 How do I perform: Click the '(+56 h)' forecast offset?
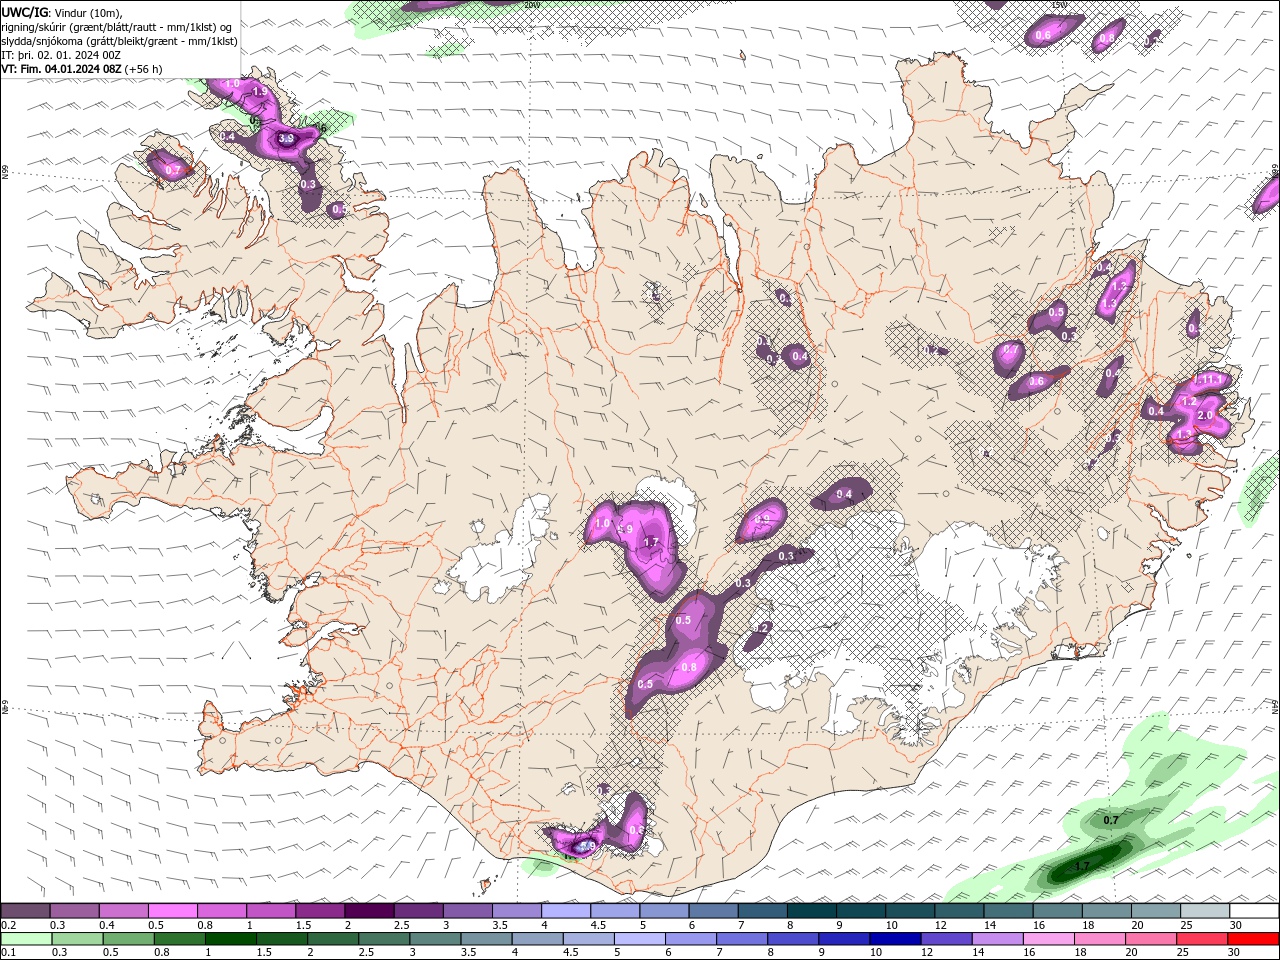pyautogui.click(x=144, y=69)
